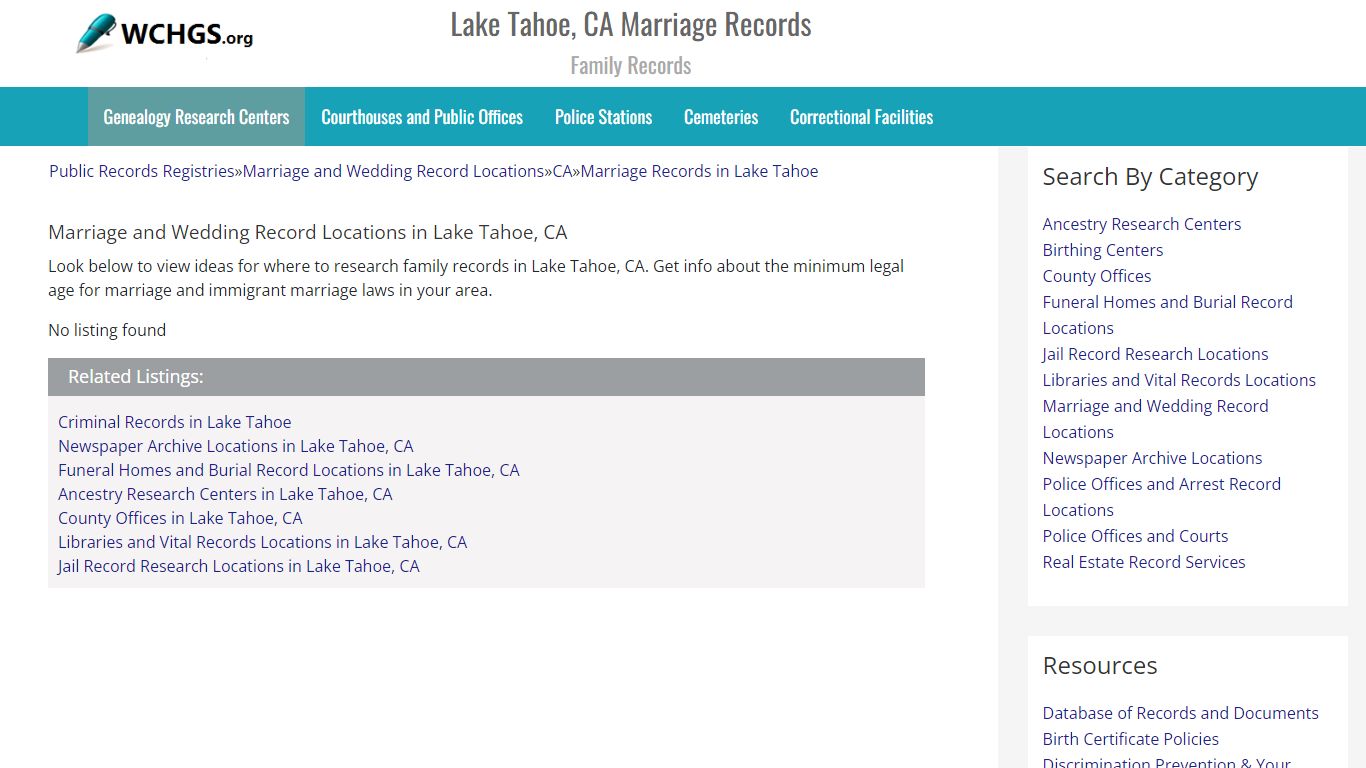Go to Police Stations section

point(603,117)
